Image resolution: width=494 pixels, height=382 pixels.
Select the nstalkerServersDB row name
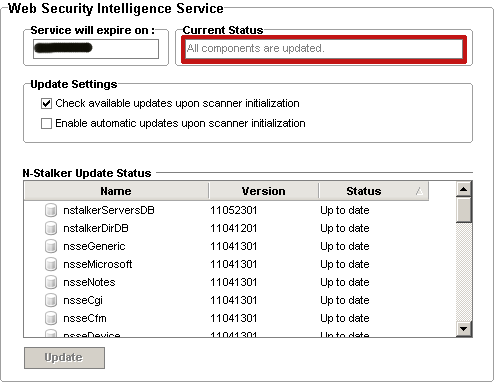[109, 210]
